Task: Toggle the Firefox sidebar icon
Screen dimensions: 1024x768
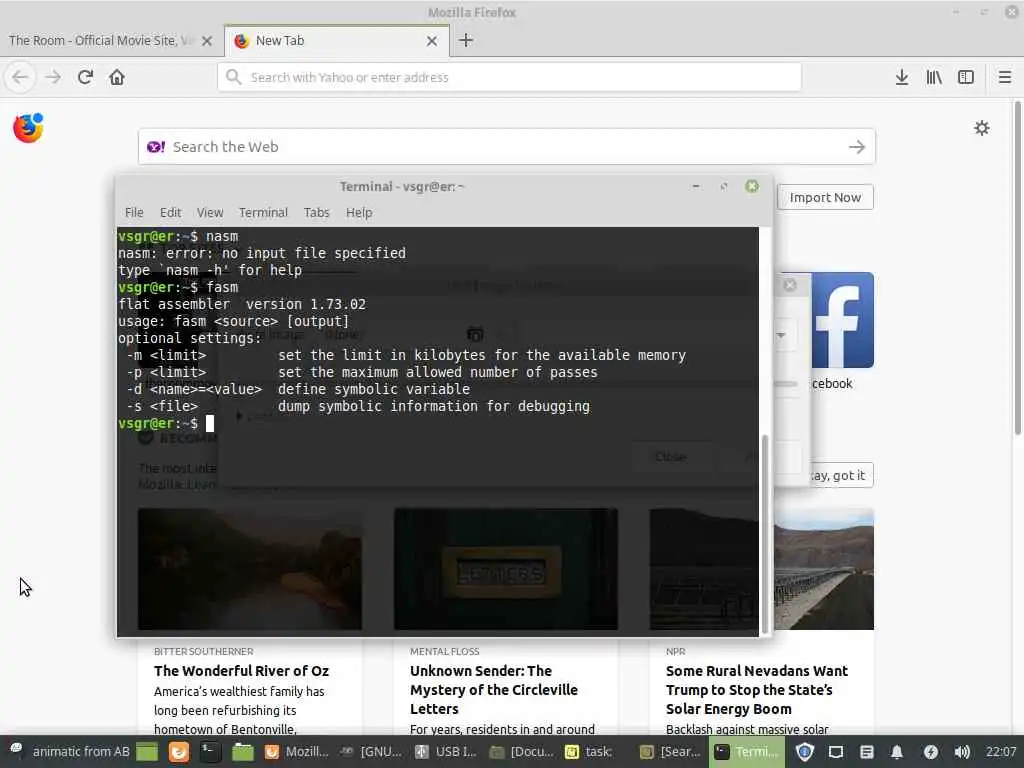Action: click(x=966, y=77)
